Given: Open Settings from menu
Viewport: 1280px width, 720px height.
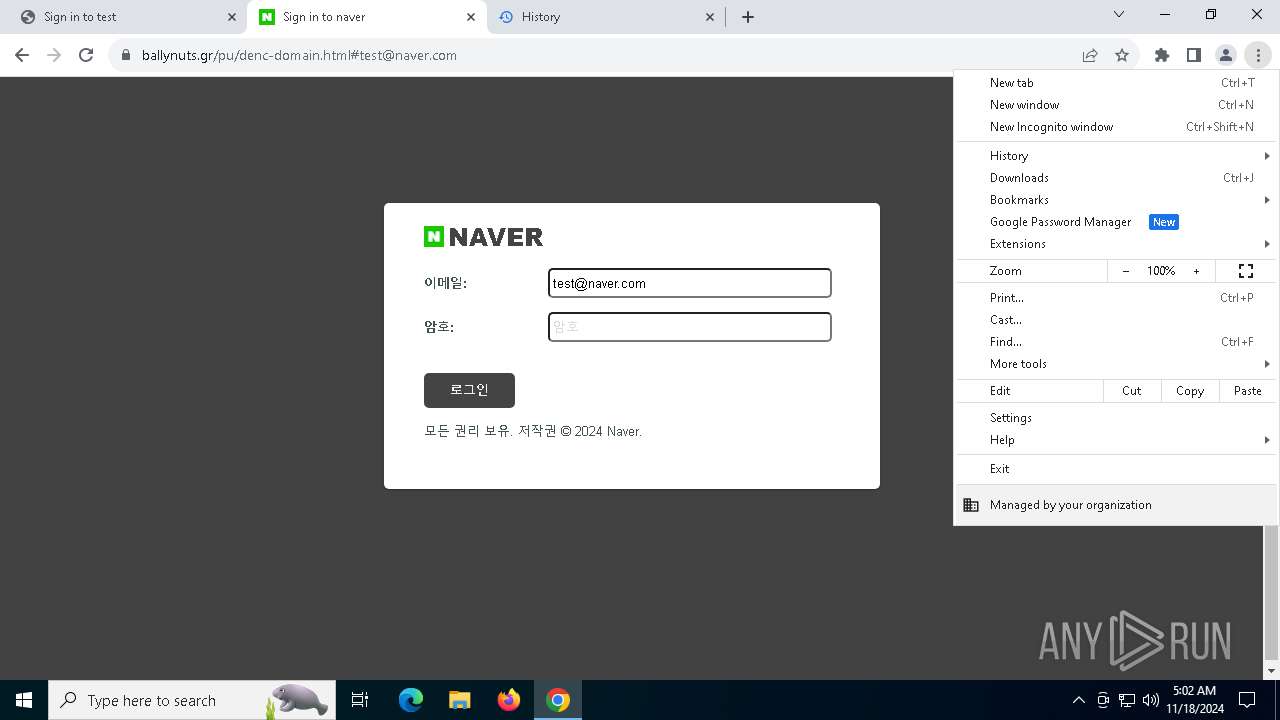Looking at the screenshot, I should pyautogui.click(x=1116, y=418).
